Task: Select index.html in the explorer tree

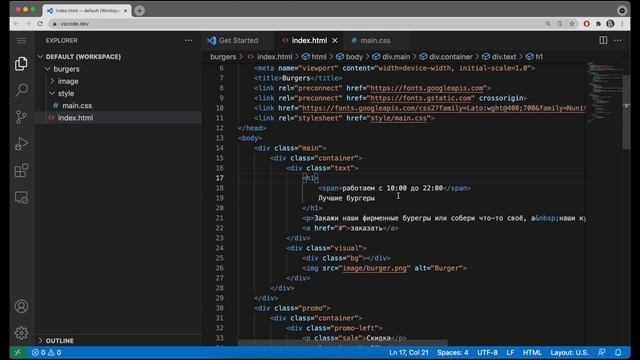Action: coord(76,118)
